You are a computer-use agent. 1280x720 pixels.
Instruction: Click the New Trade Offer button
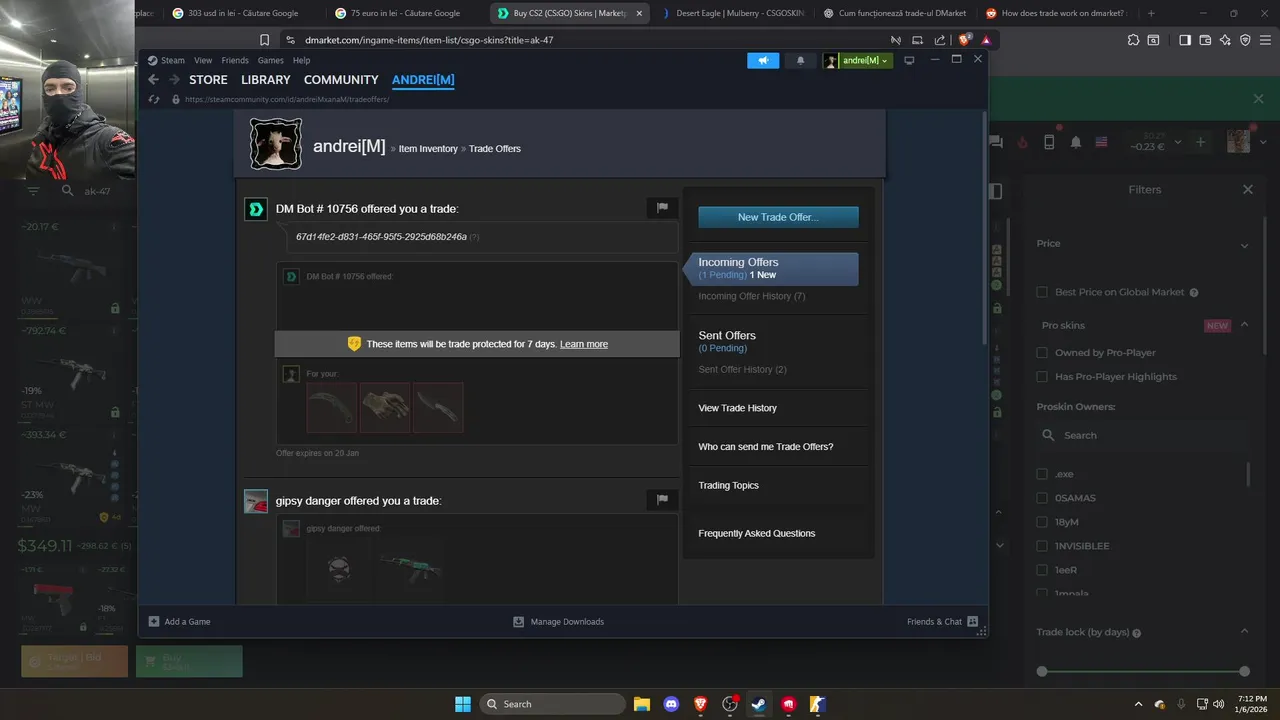(778, 217)
